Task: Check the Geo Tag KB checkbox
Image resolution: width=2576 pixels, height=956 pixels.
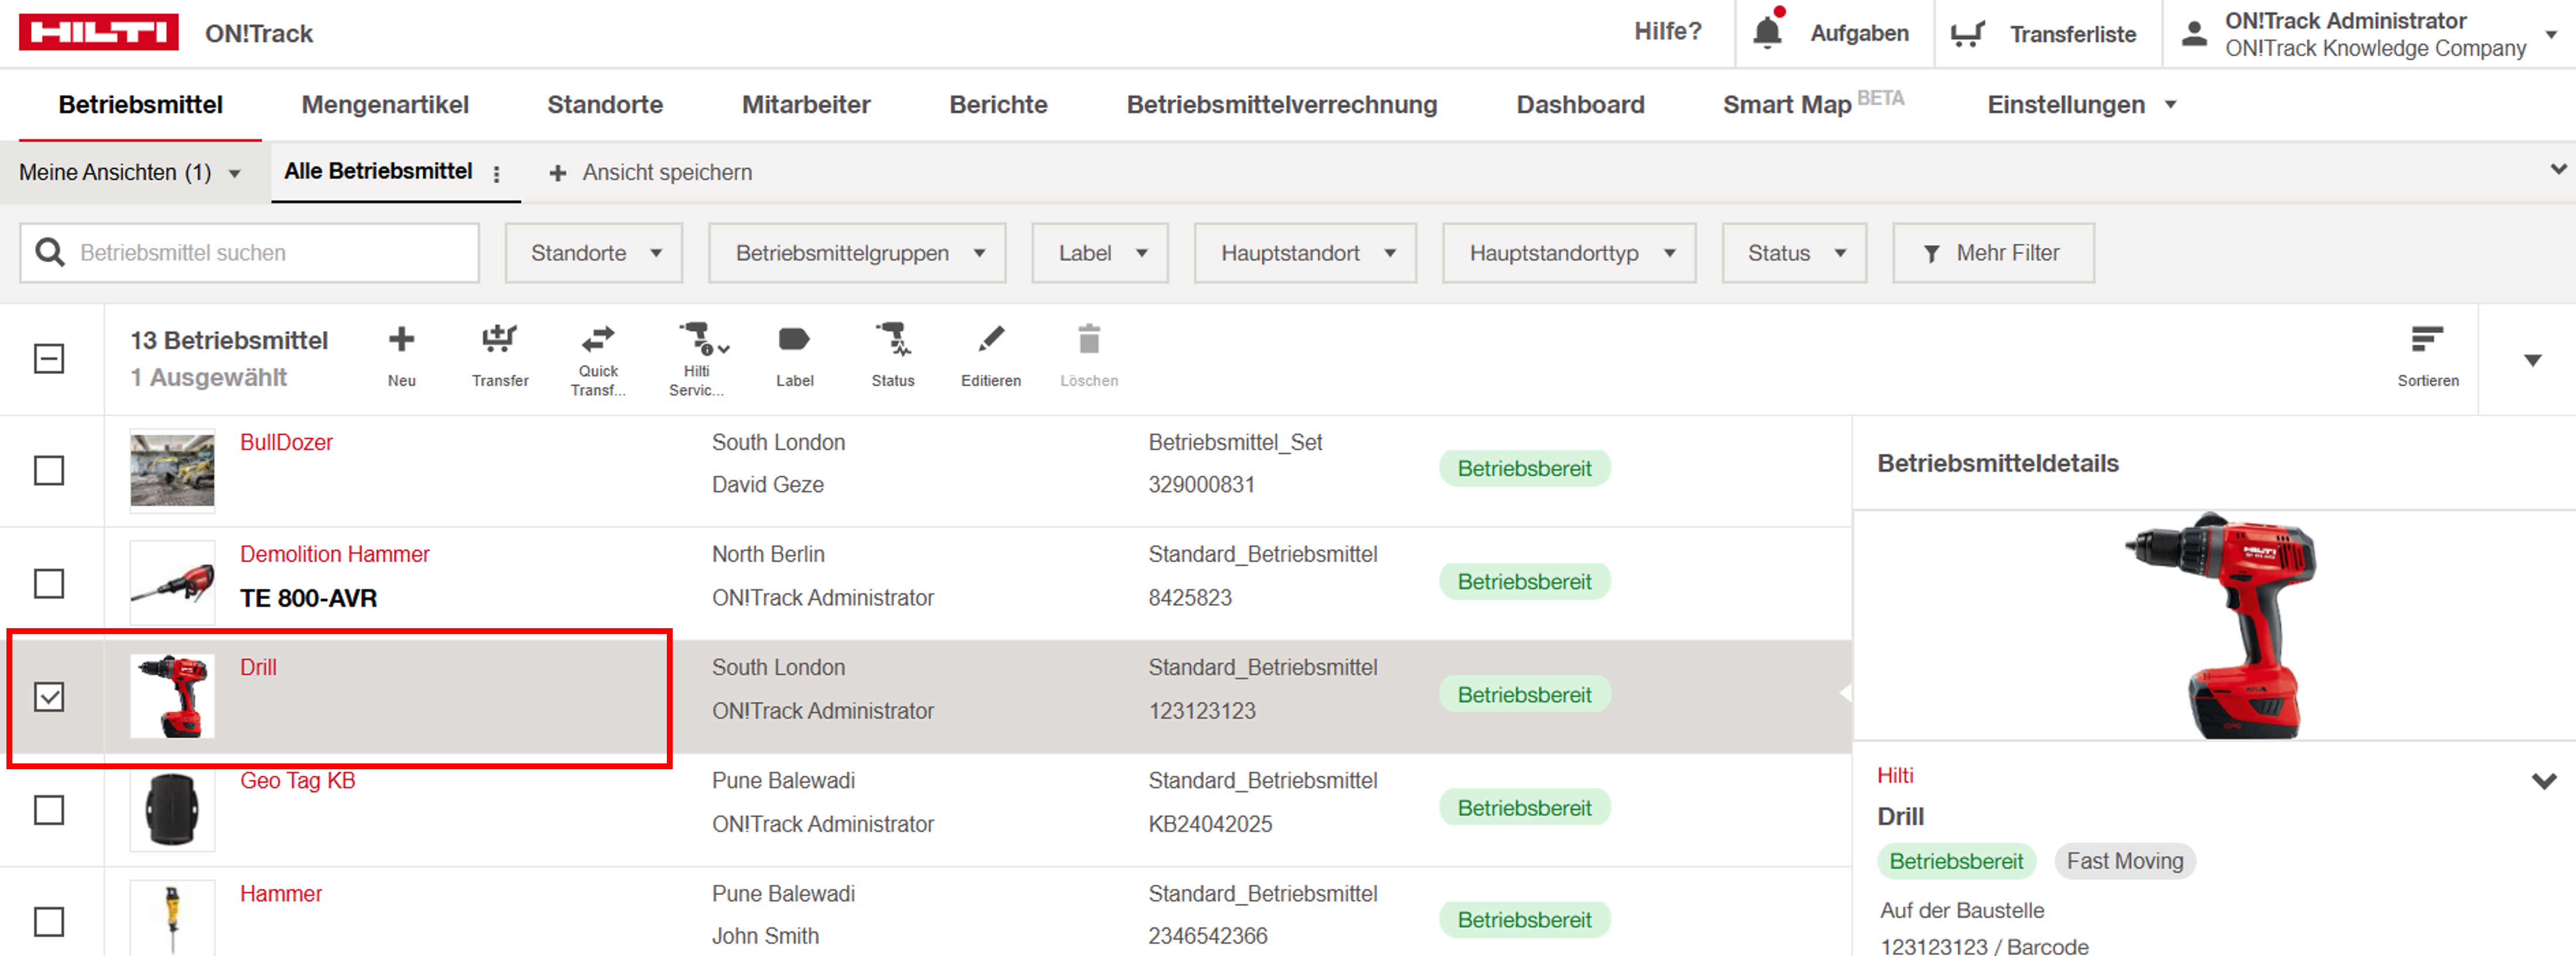Action: pos(49,809)
